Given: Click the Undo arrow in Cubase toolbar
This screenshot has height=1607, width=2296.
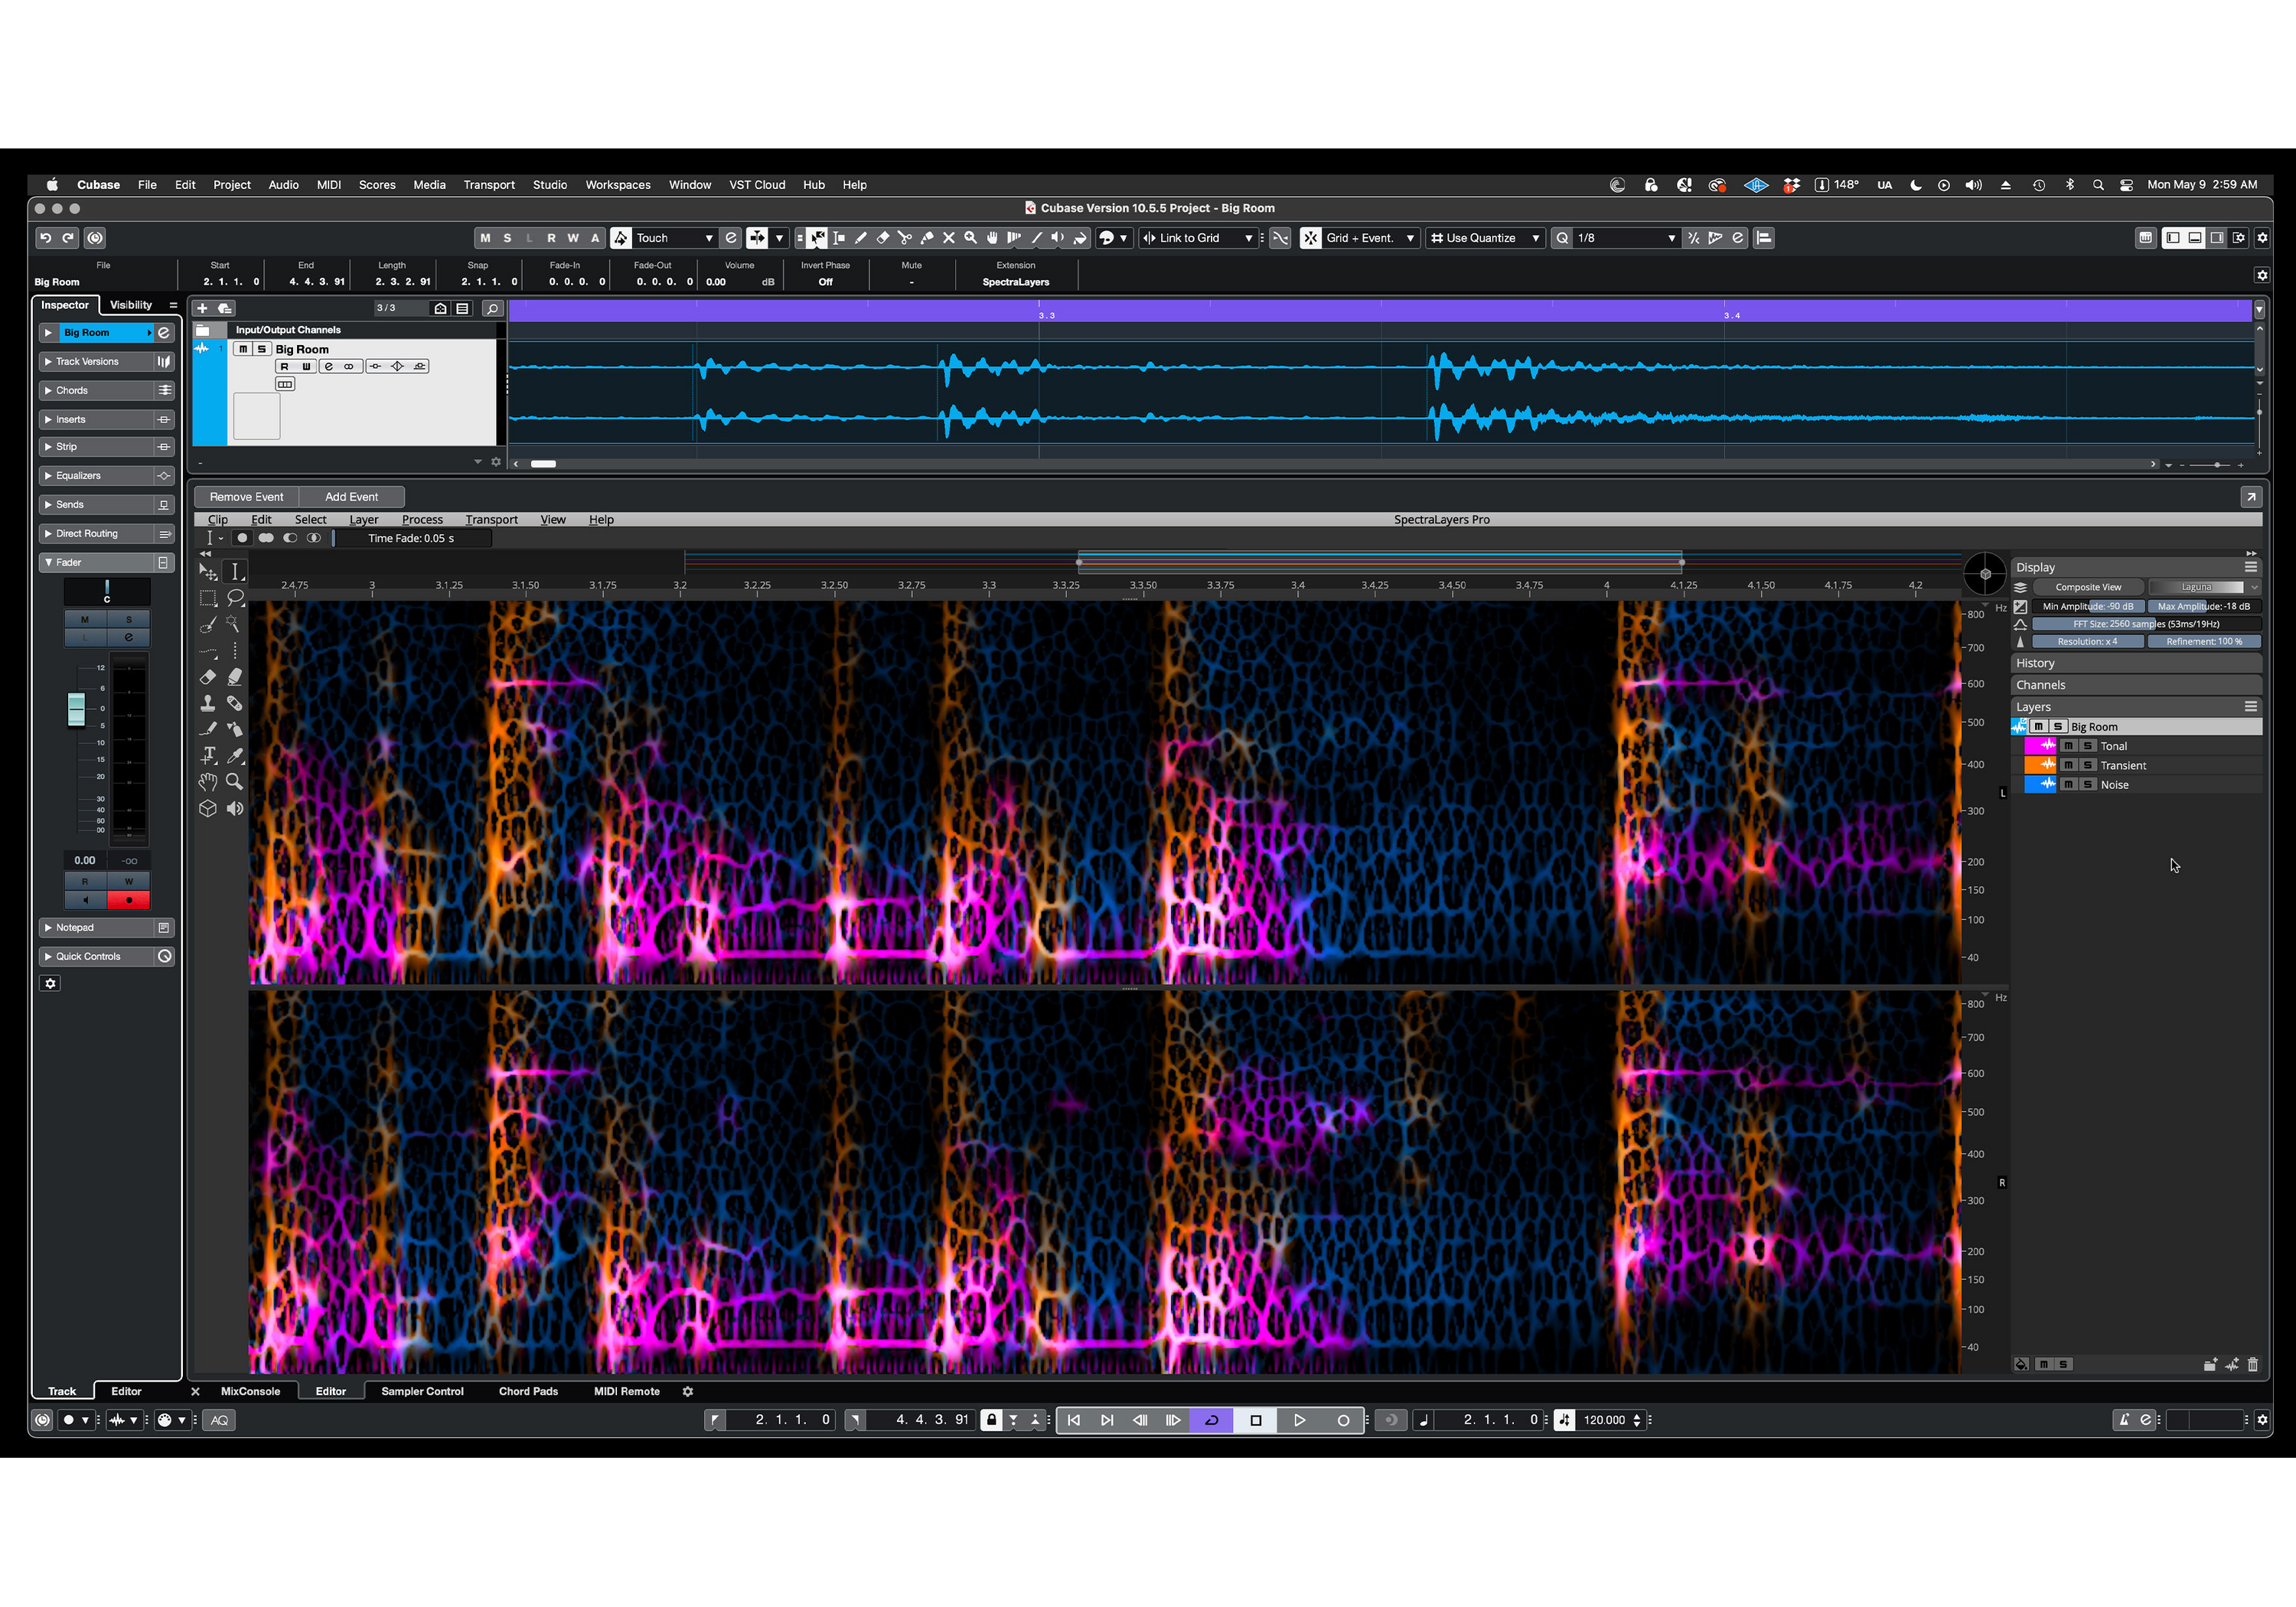Looking at the screenshot, I should click(x=45, y=238).
